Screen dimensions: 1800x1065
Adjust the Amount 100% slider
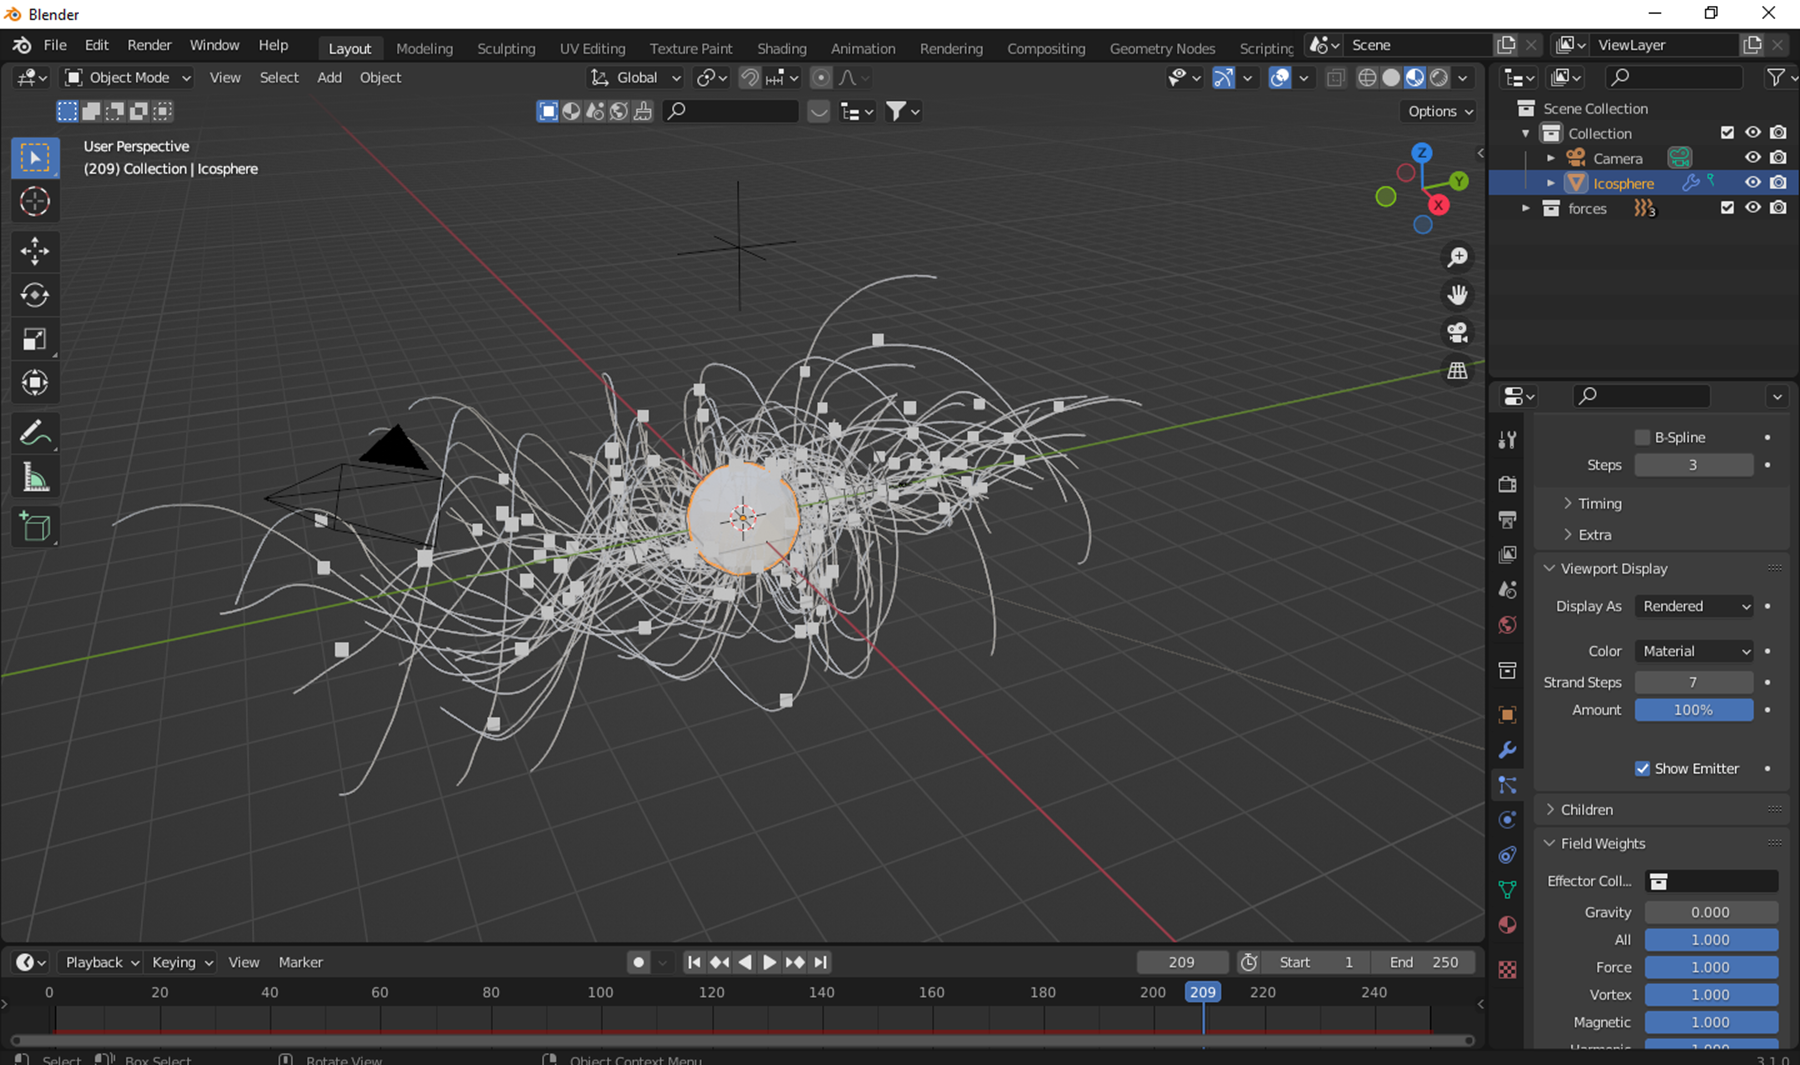(1694, 710)
